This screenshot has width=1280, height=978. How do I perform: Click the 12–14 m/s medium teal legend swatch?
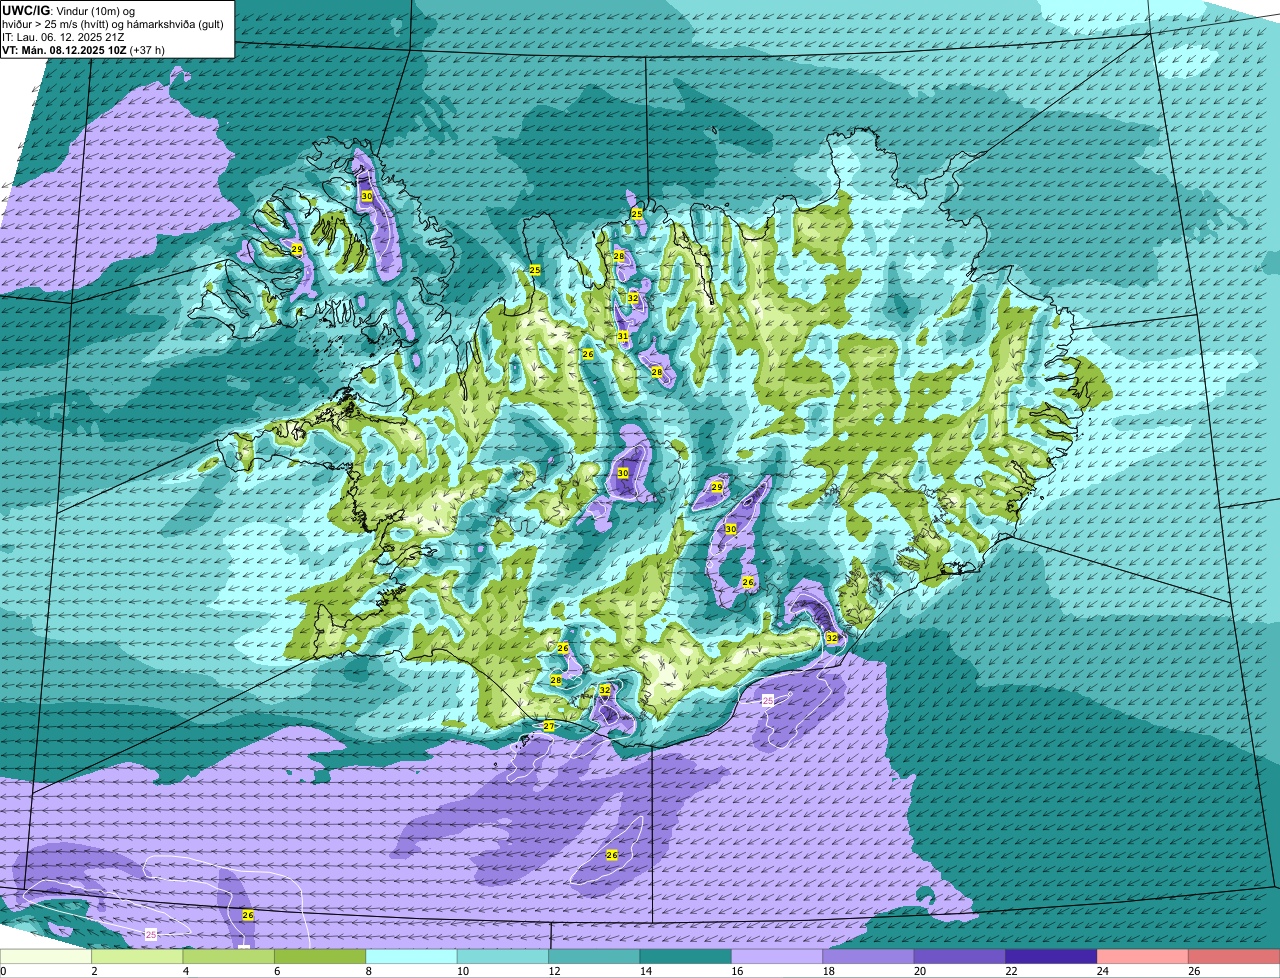pyautogui.click(x=594, y=957)
